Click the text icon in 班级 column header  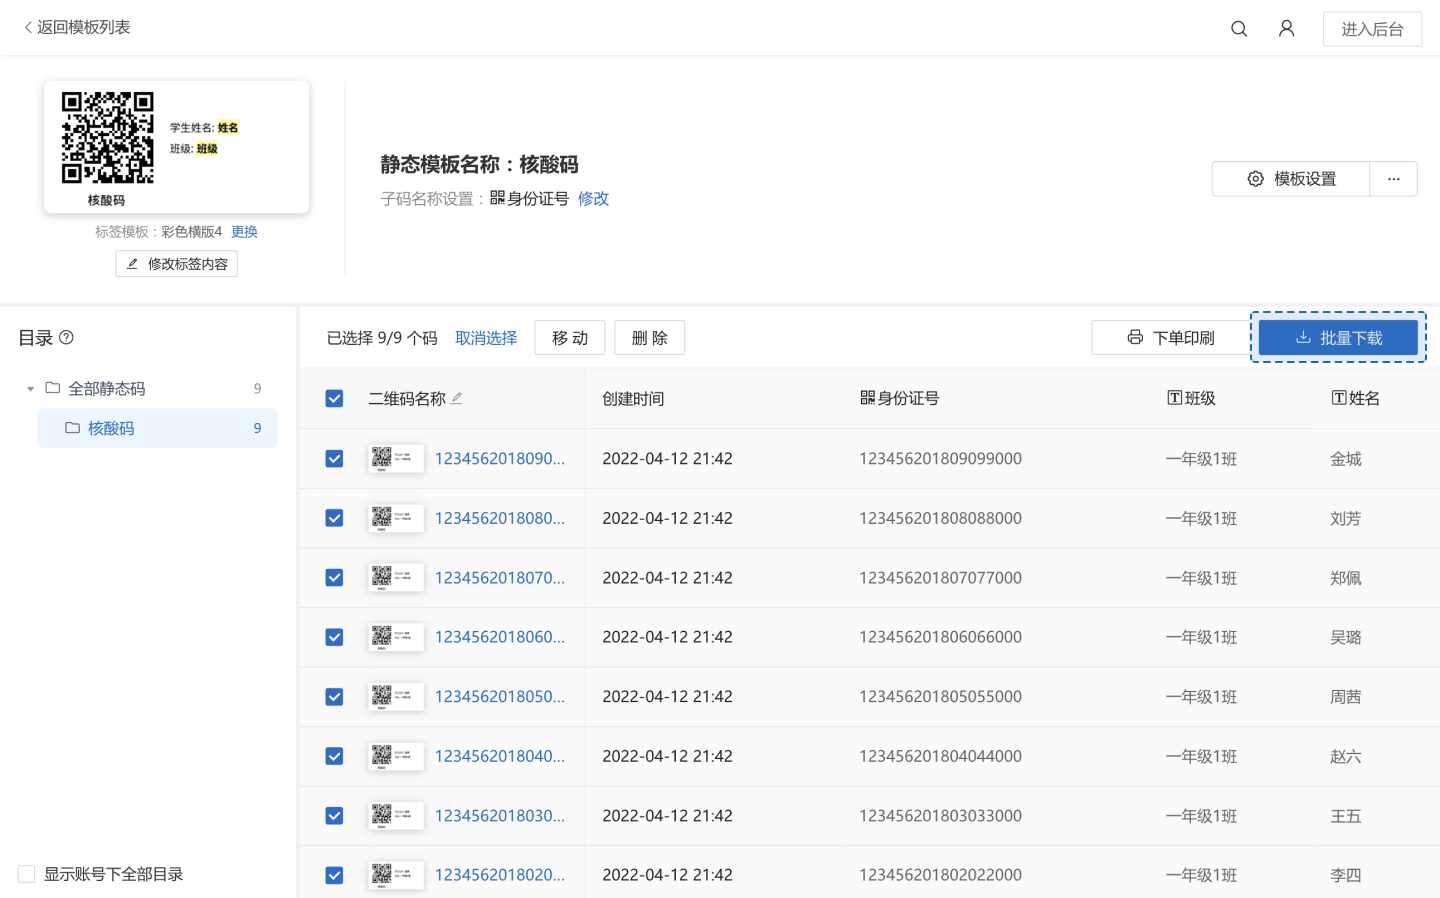(1175, 398)
